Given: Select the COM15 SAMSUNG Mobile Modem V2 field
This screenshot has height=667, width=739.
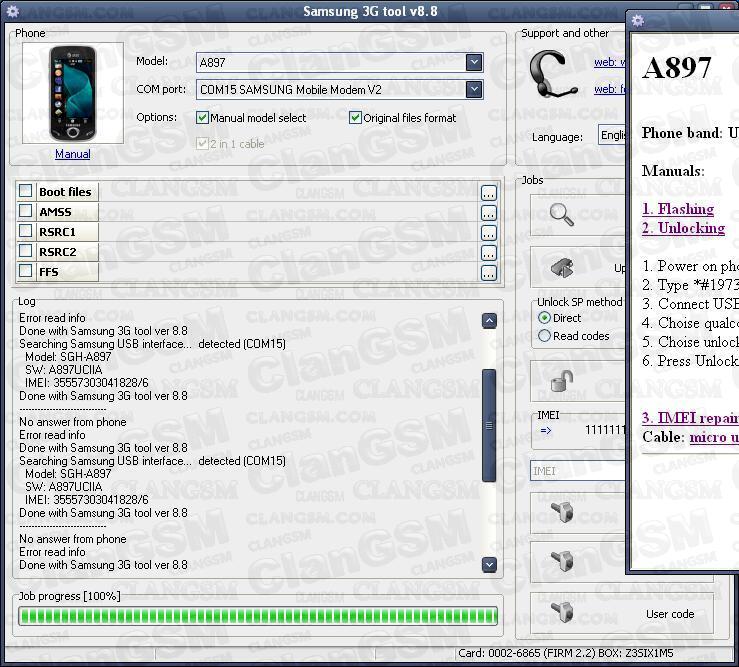Looking at the screenshot, I should click(x=339, y=90).
